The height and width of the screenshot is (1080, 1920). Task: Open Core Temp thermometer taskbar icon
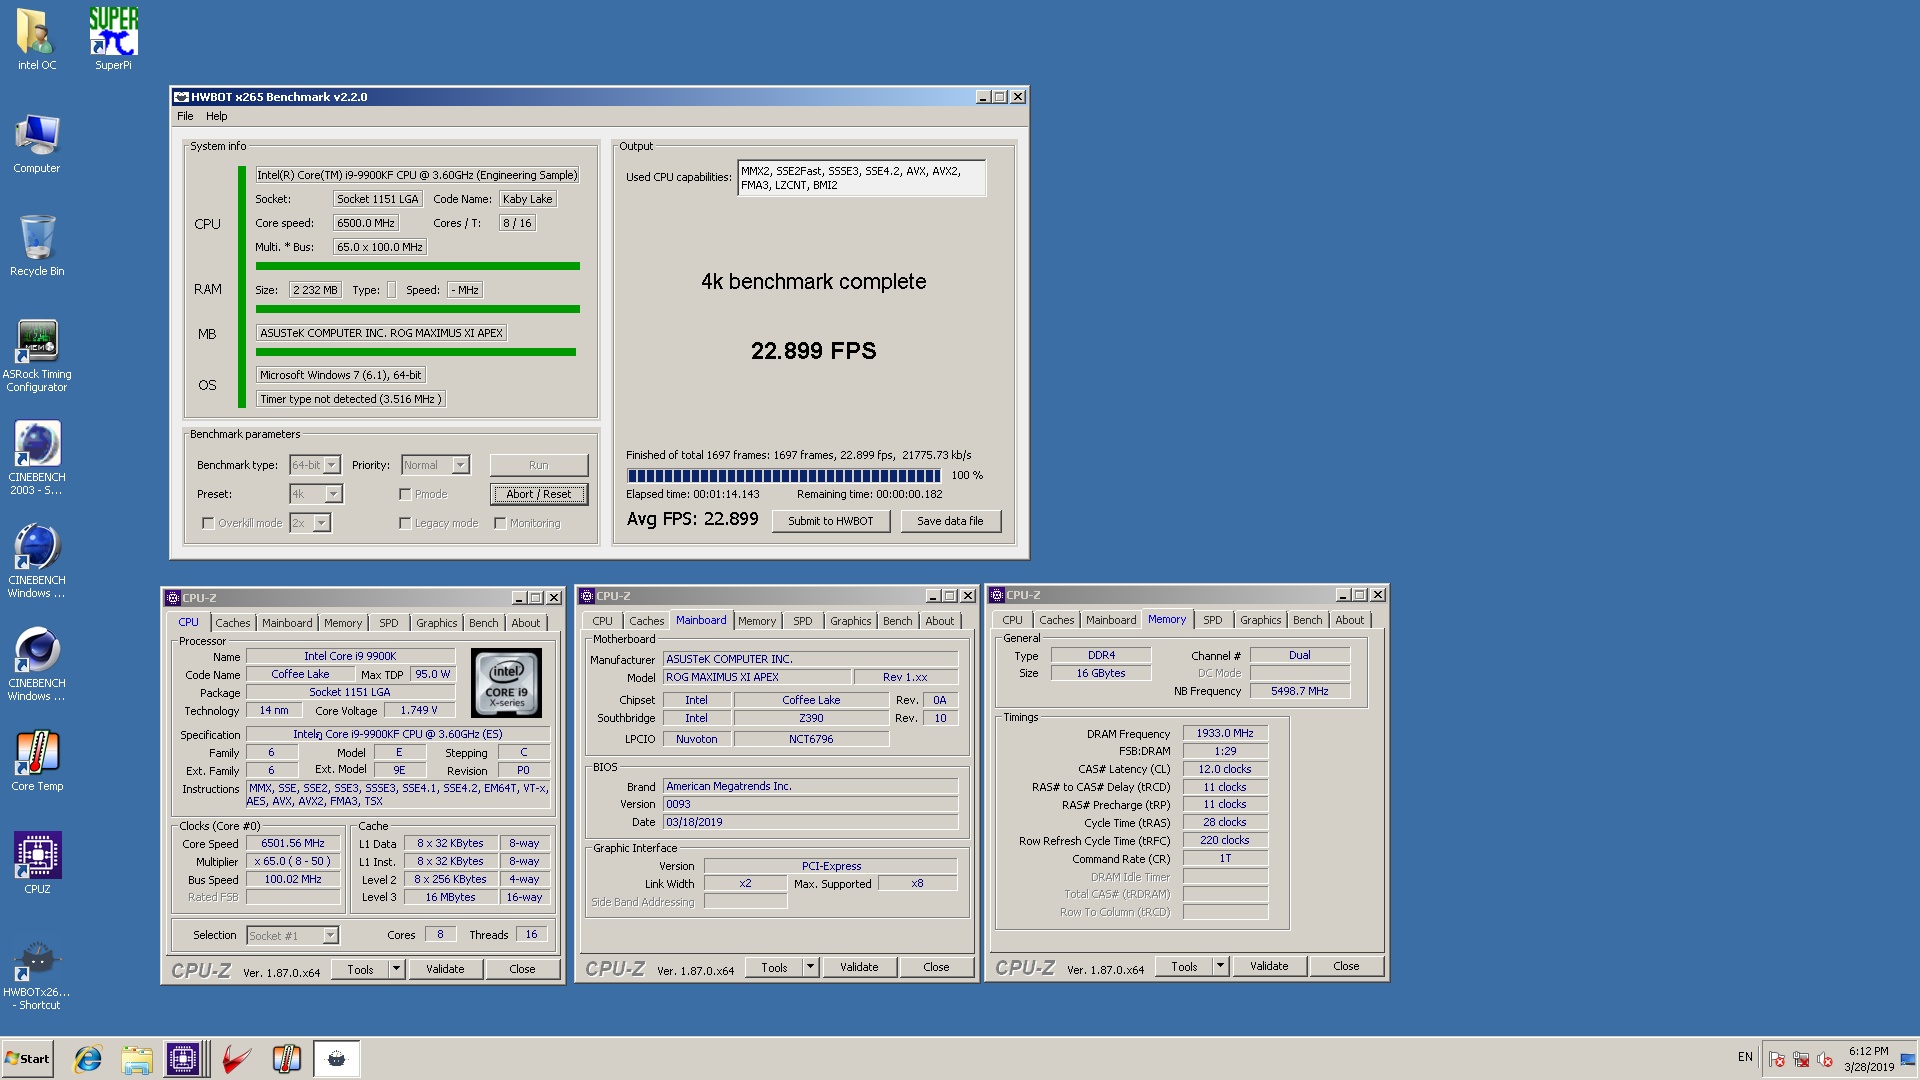[x=286, y=1059]
